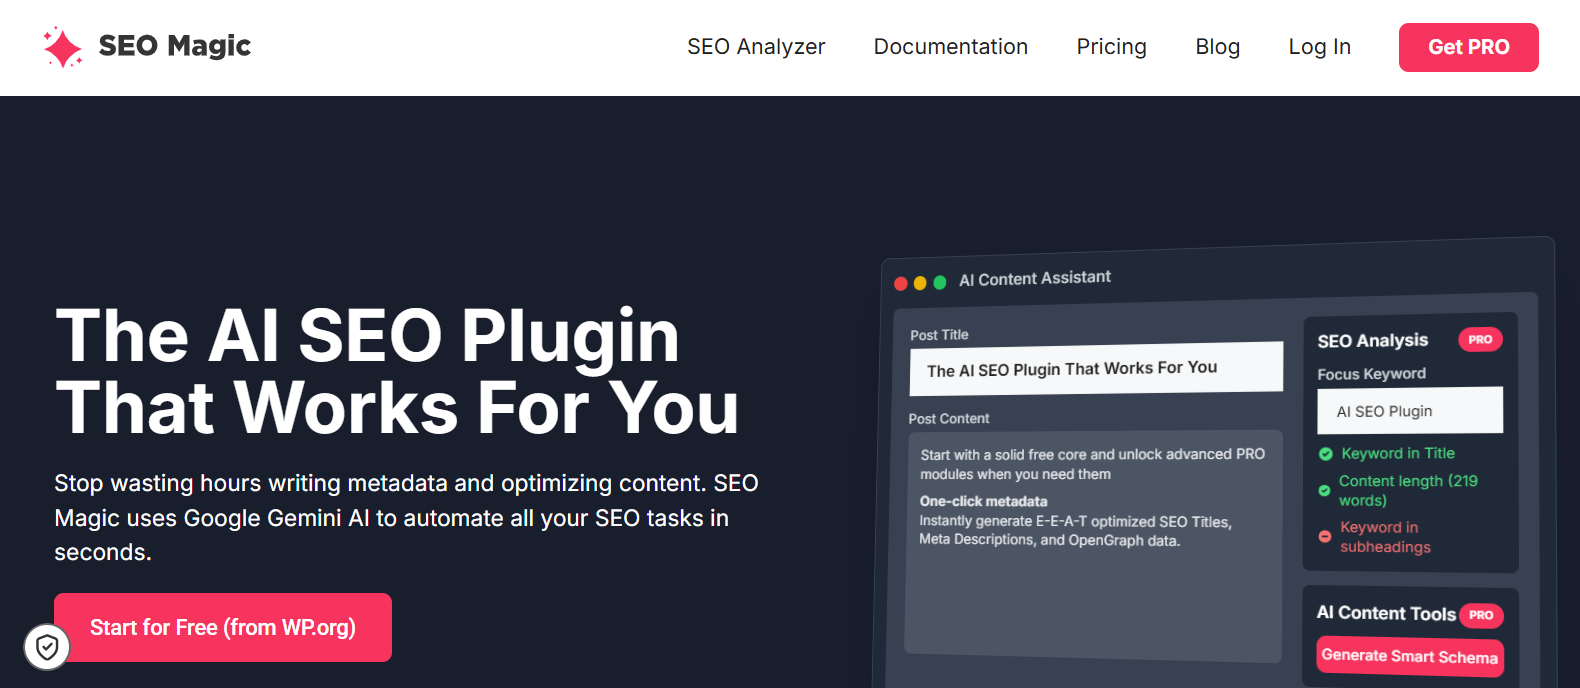Open the shield privacy badge icon
This screenshot has height=688, width=1580.
47,647
